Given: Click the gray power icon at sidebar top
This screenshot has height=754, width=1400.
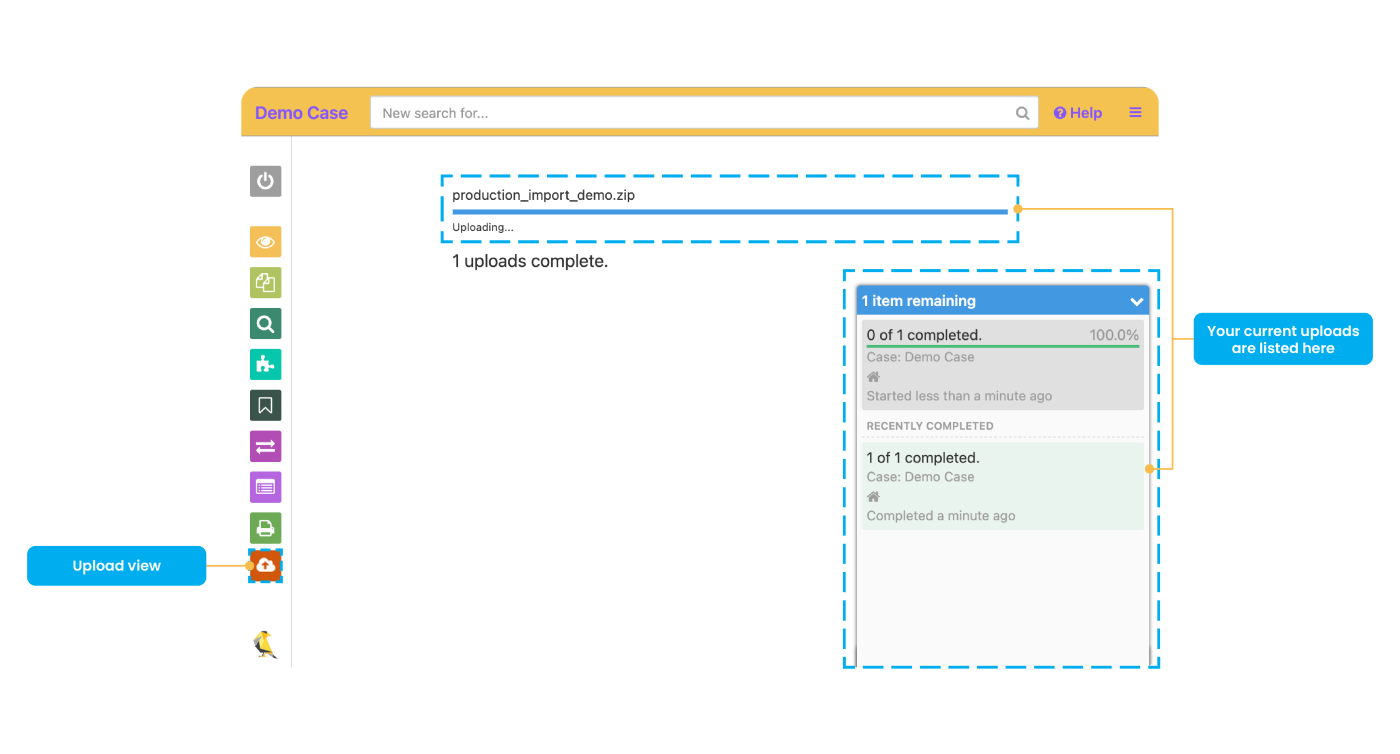Looking at the screenshot, I should (x=265, y=181).
